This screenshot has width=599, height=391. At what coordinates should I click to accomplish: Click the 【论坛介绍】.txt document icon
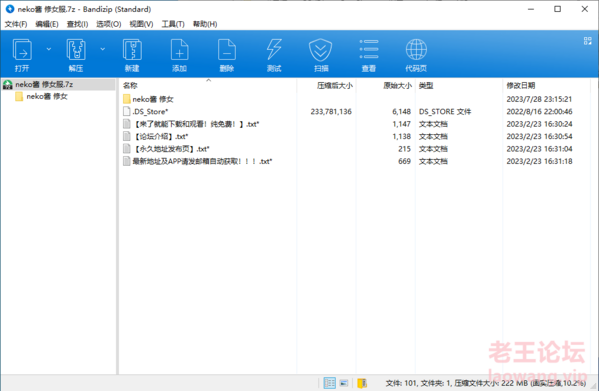click(126, 136)
